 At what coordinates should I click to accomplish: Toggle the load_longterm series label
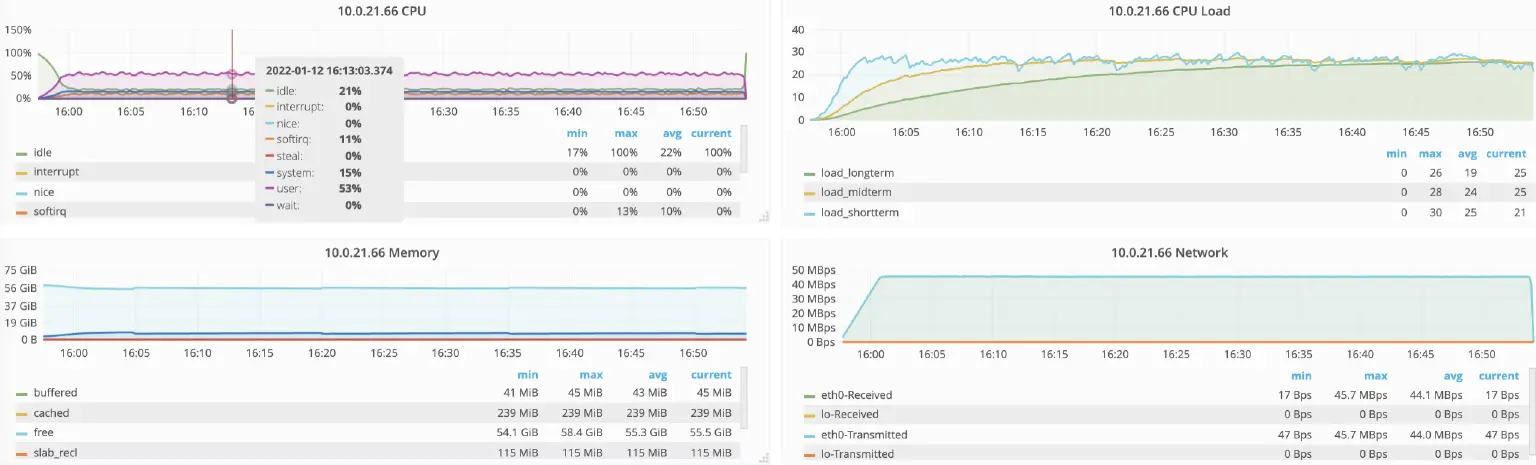pyautogui.click(x=856, y=173)
